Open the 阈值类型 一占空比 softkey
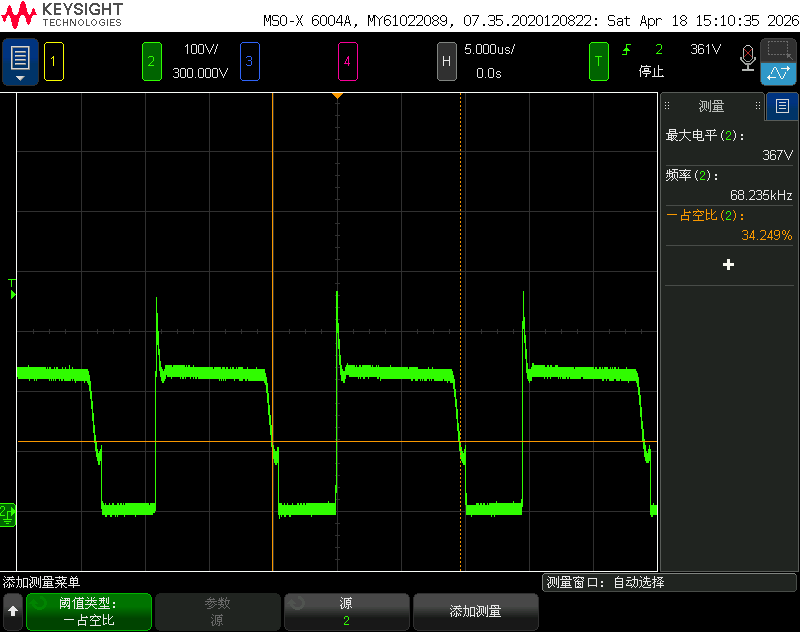The width and height of the screenshot is (800, 632). pos(89,612)
